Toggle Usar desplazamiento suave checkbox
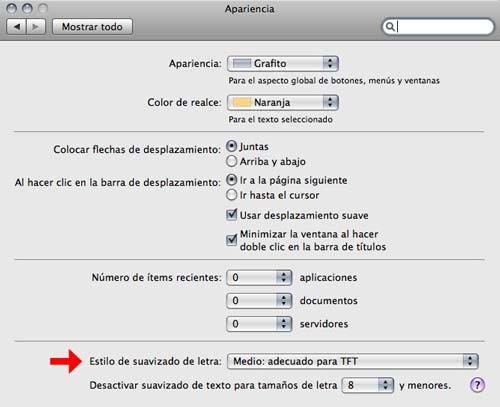This screenshot has height=407, width=500. [232, 215]
